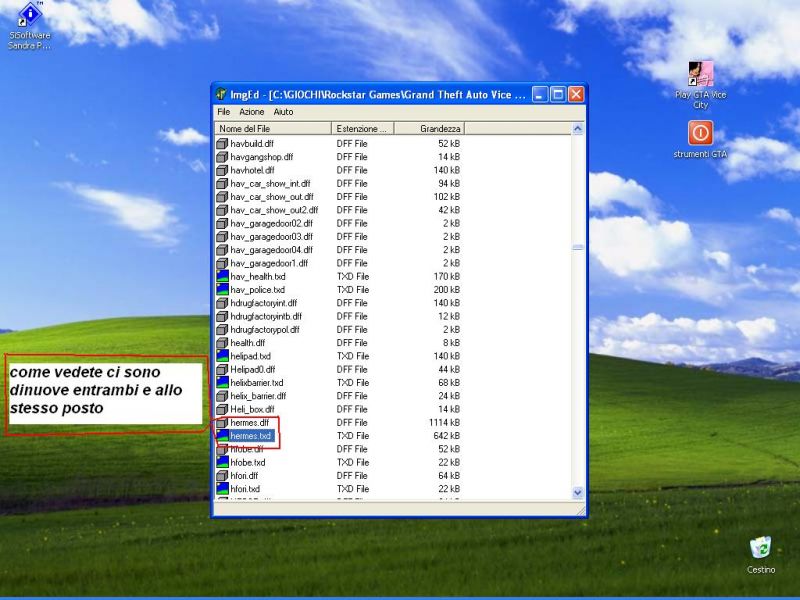Click the helix_barrier.dff file icon

click(x=222, y=396)
